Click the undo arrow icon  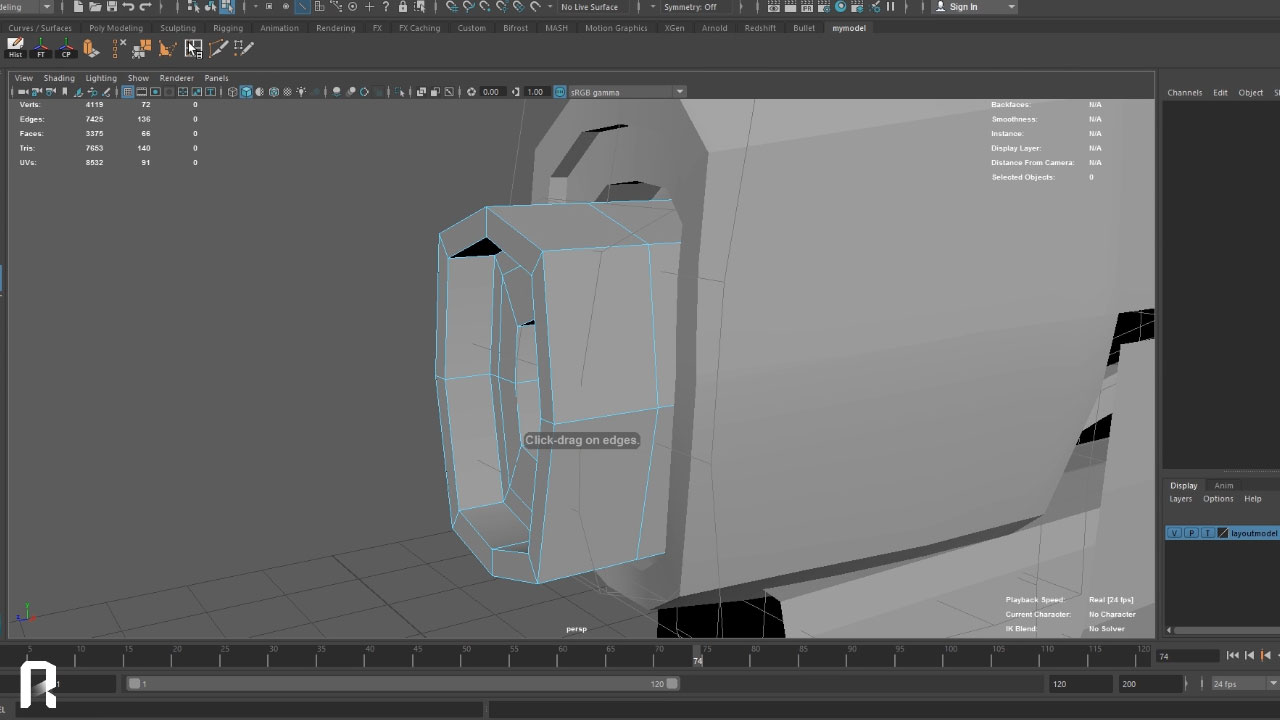point(128,7)
